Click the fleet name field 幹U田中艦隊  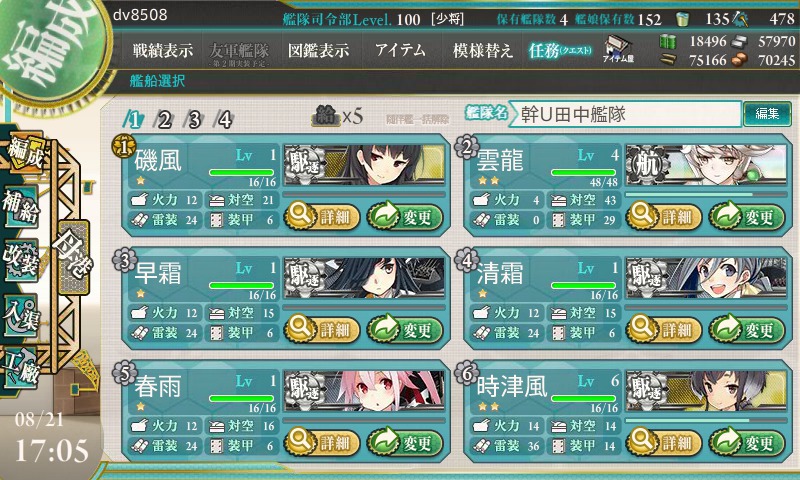click(x=624, y=114)
